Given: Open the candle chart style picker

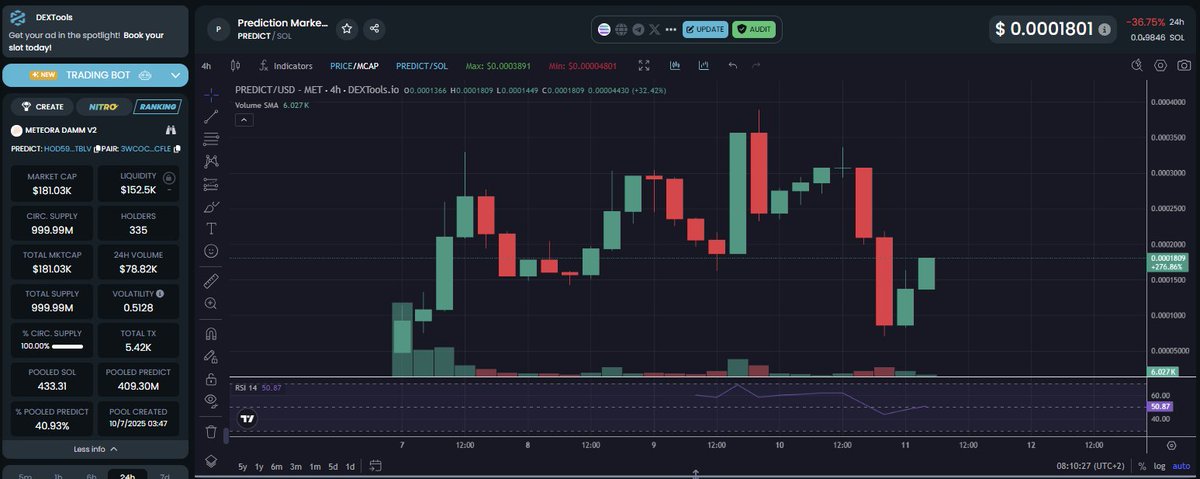Looking at the screenshot, I should tap(235, 66).
